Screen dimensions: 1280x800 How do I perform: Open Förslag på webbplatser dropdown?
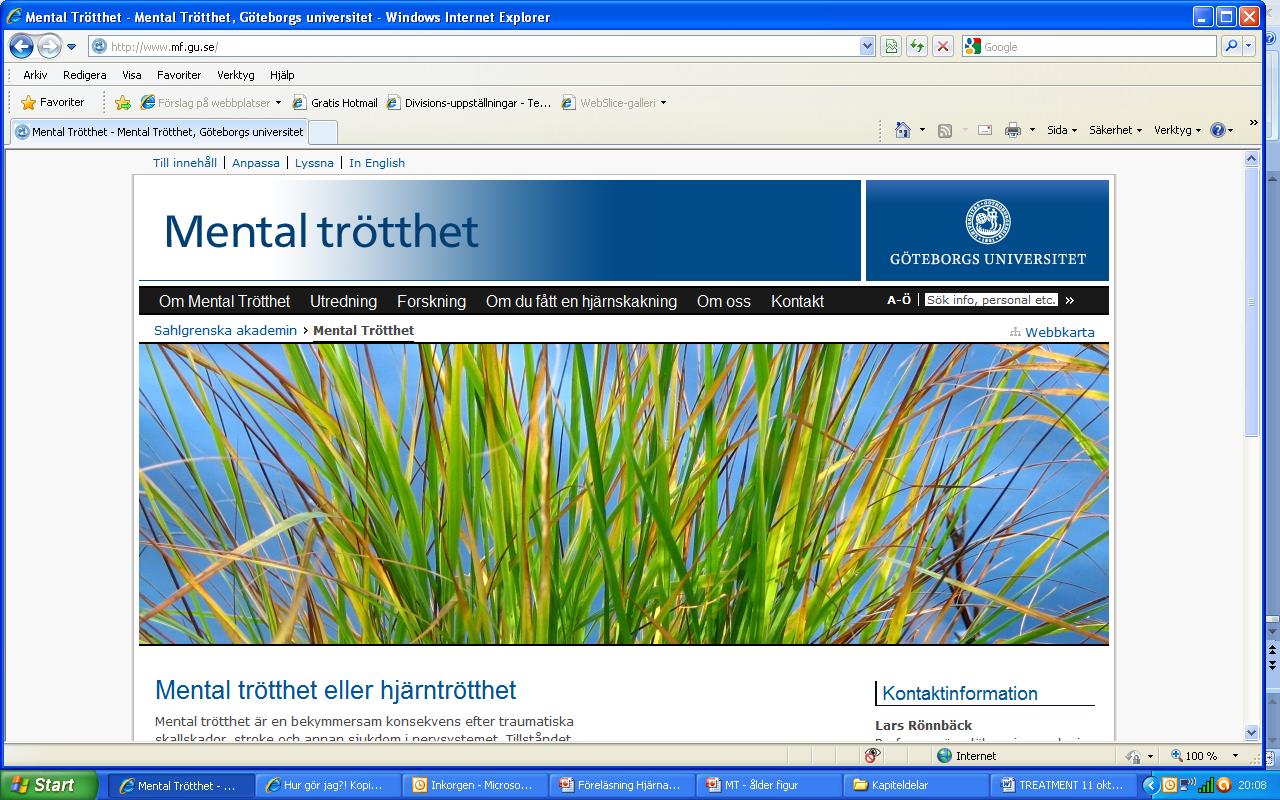[211, 102]
